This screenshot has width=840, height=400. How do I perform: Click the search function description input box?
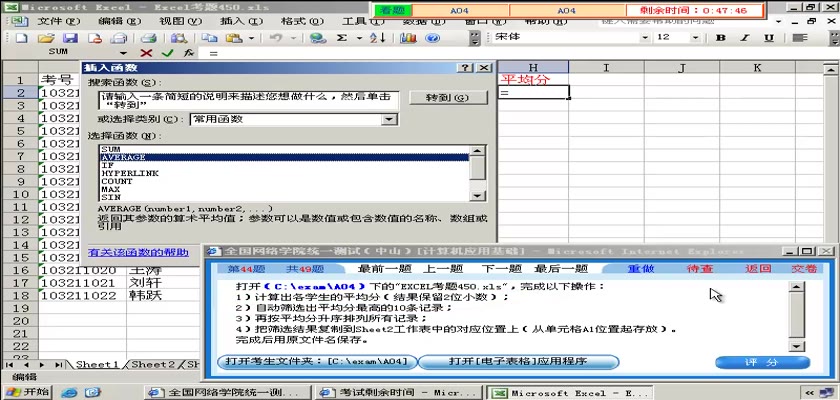point(249,100)
